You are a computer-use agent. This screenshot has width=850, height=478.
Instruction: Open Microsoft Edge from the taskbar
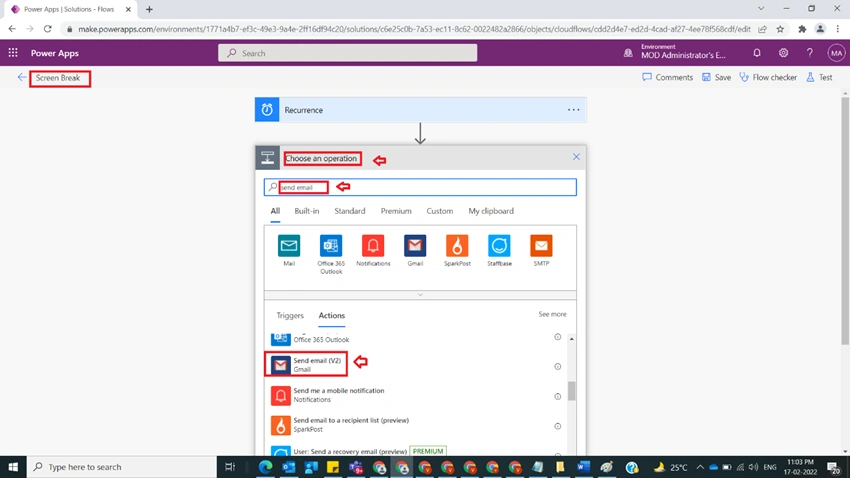tap(266, 467)
